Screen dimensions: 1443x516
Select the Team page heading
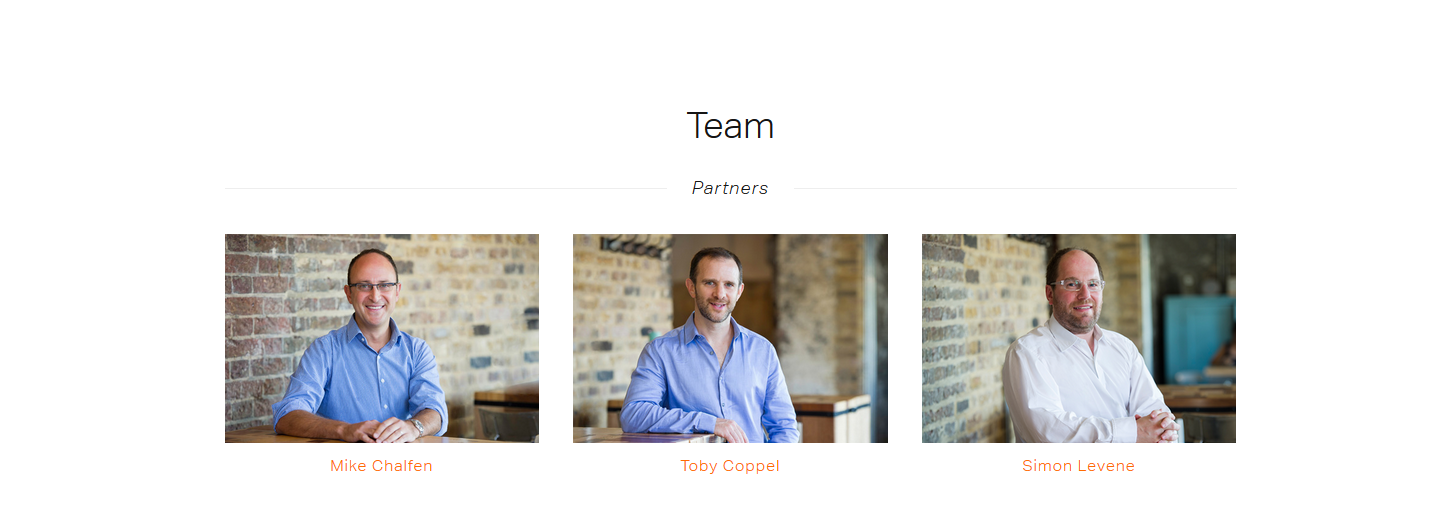click(730, 126)
